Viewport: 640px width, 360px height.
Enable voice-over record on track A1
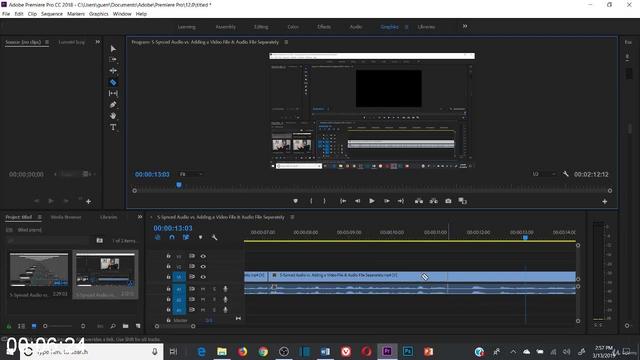point(225,289)
